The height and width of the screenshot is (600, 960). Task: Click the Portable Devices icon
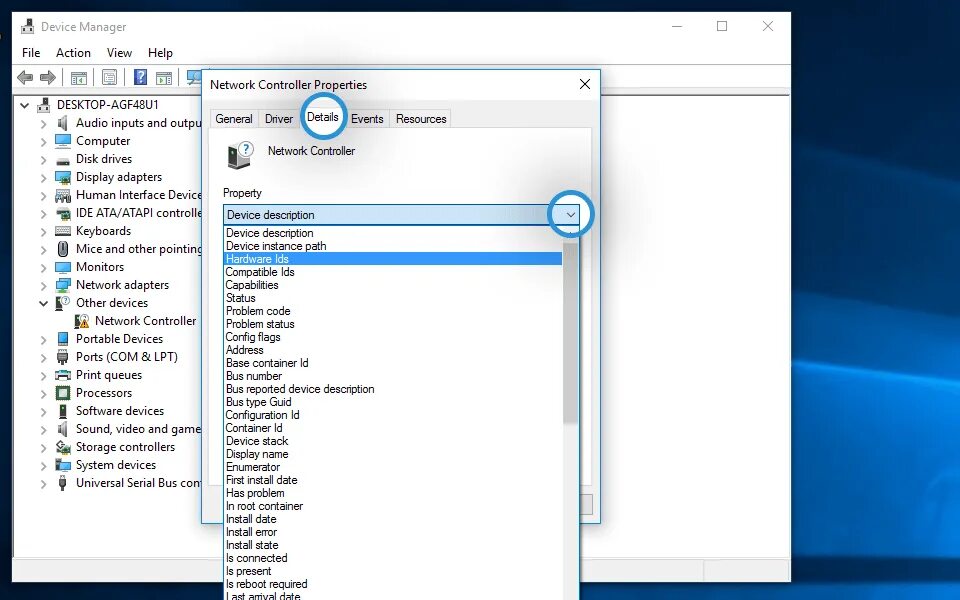click(x=62, y=339)
